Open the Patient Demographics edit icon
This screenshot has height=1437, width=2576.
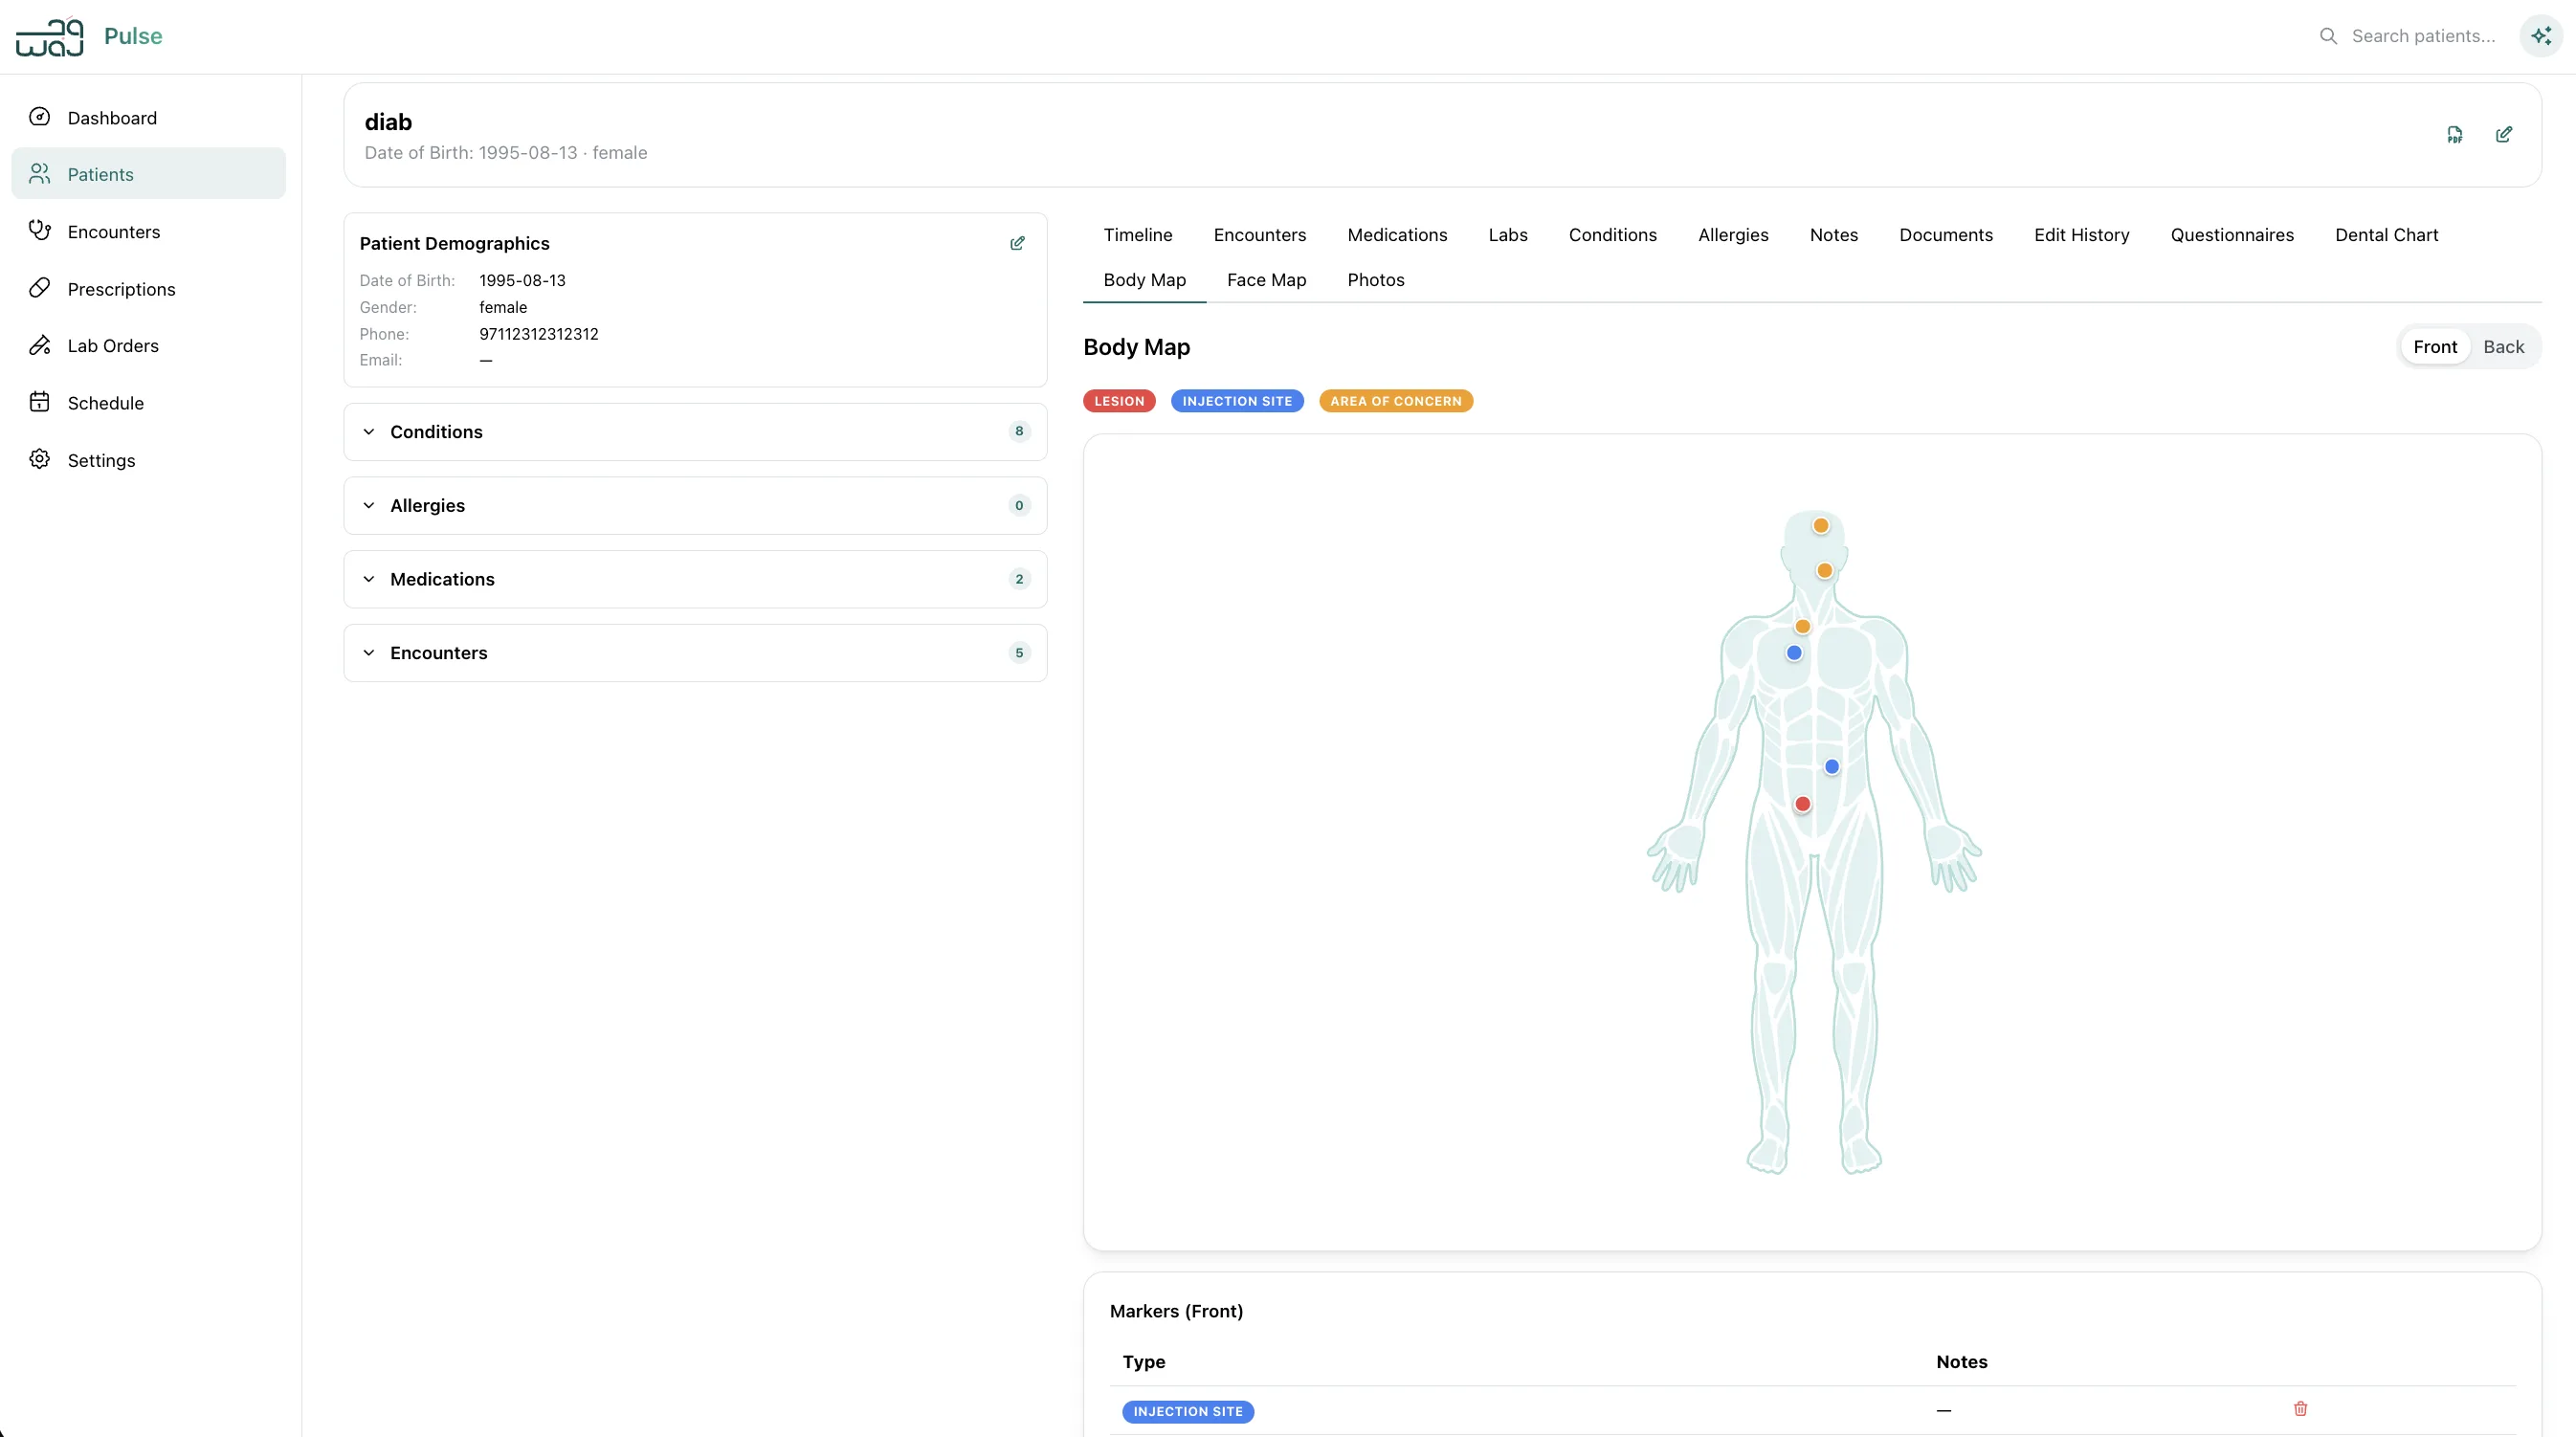[x=1018, y=243]
